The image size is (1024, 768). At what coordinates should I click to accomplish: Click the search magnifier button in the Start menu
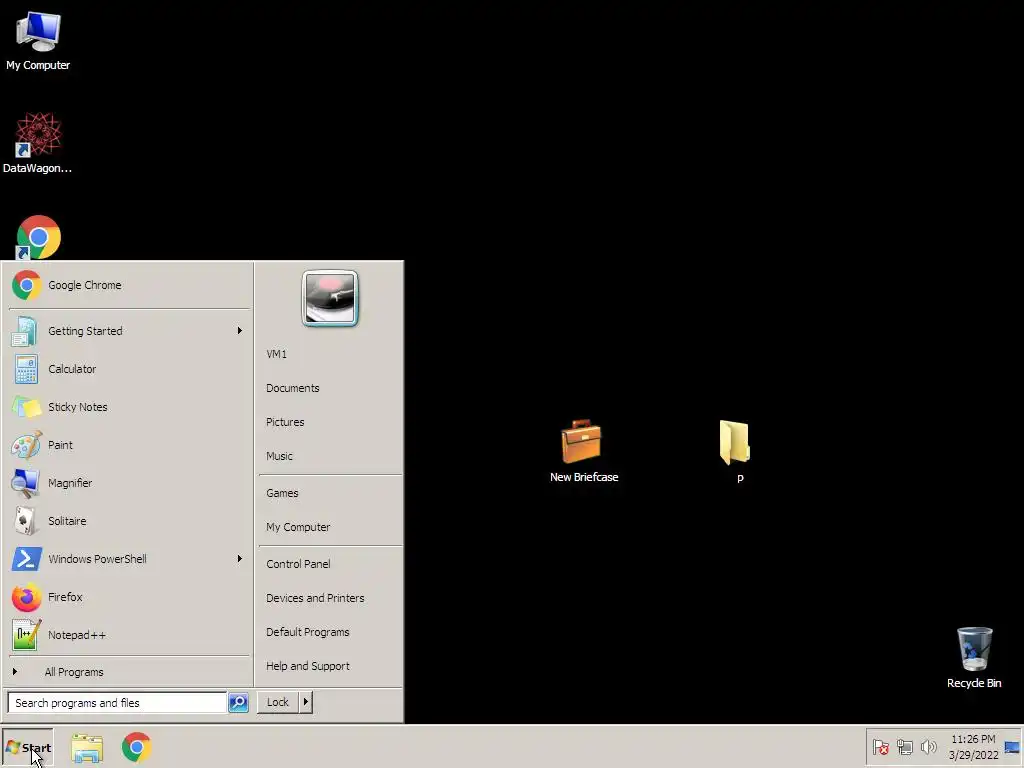238,703
